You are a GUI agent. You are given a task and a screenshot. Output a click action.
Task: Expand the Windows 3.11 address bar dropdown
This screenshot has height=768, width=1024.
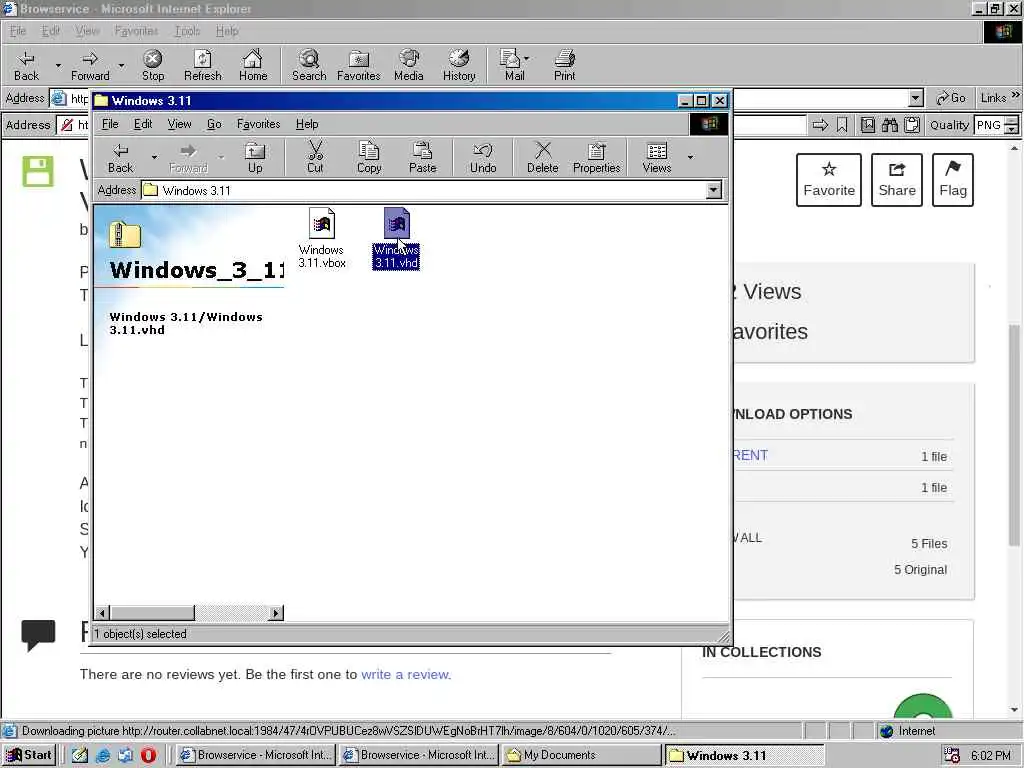pos(714,190)
